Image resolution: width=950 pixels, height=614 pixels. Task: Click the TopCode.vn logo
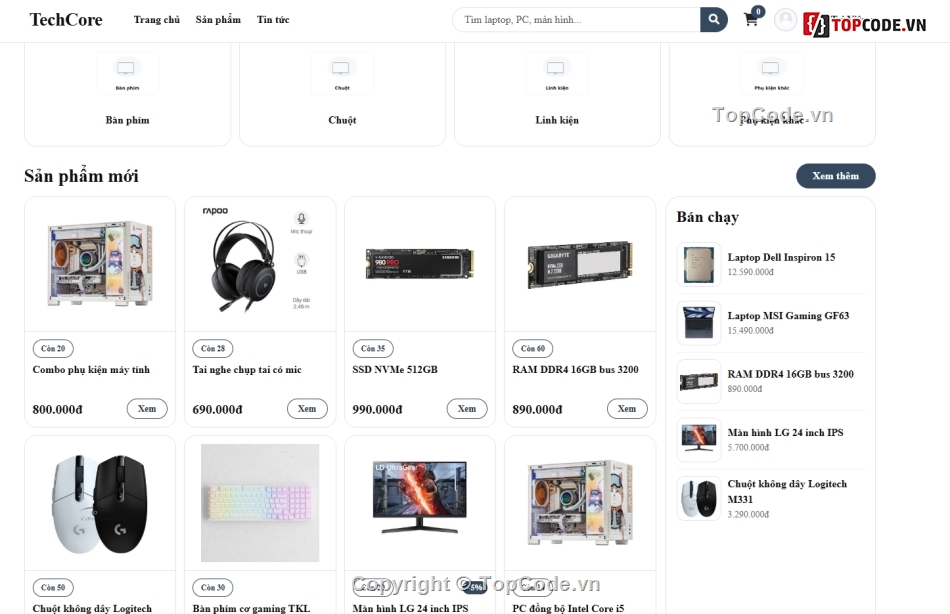(x=865, y=24)
